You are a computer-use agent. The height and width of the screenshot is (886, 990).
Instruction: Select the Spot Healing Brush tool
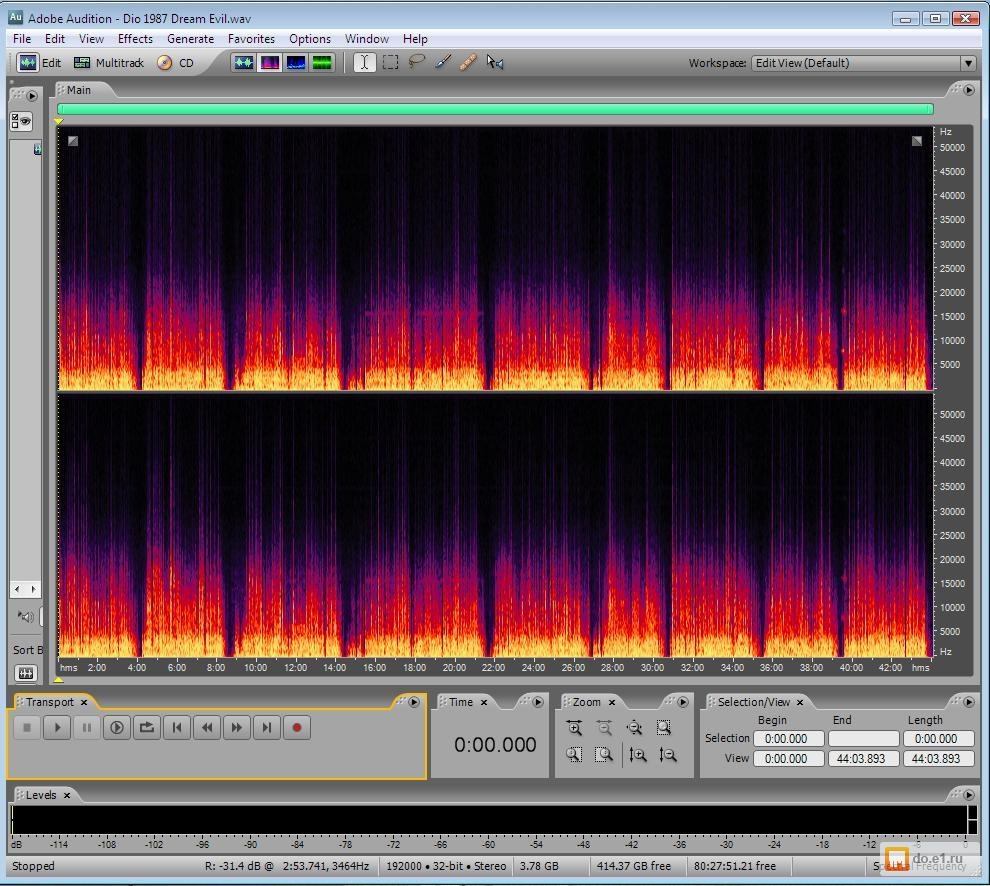pos(468,63)
